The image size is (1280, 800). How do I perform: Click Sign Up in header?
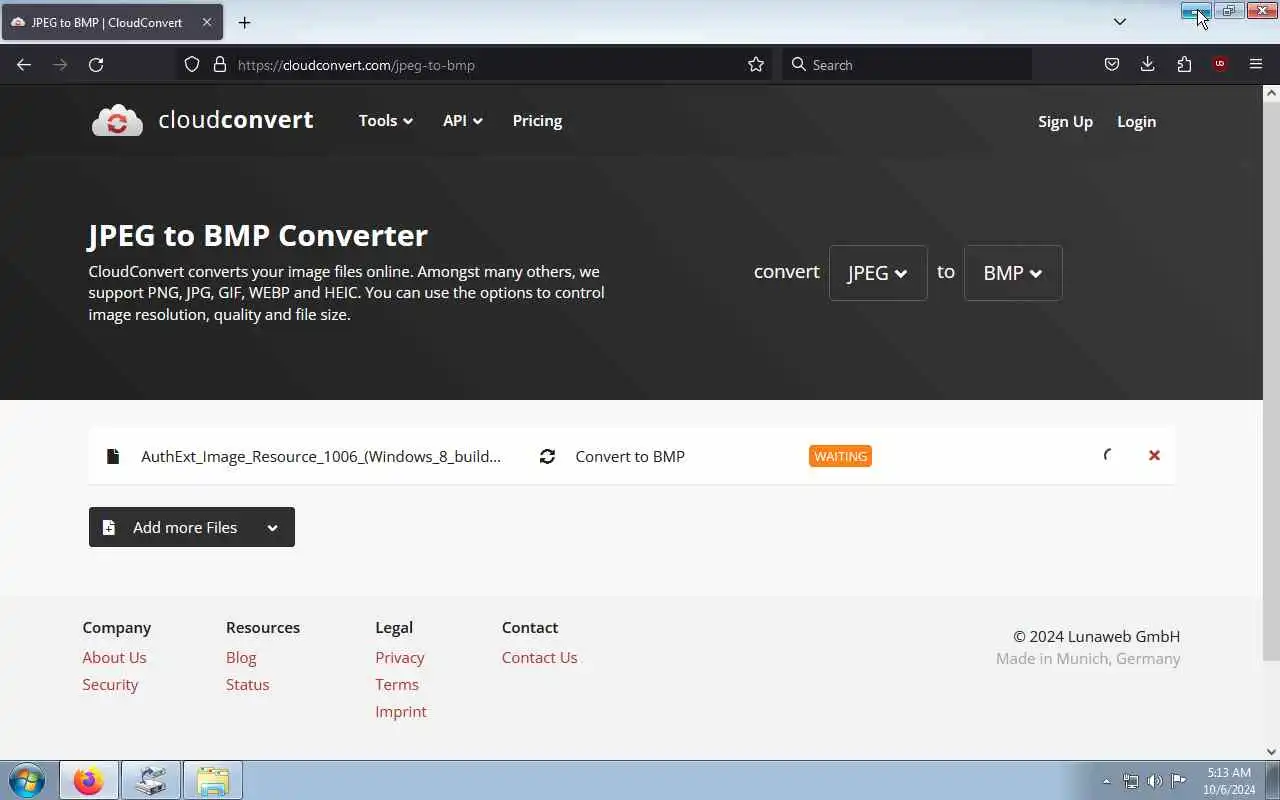click(1065, 121)
